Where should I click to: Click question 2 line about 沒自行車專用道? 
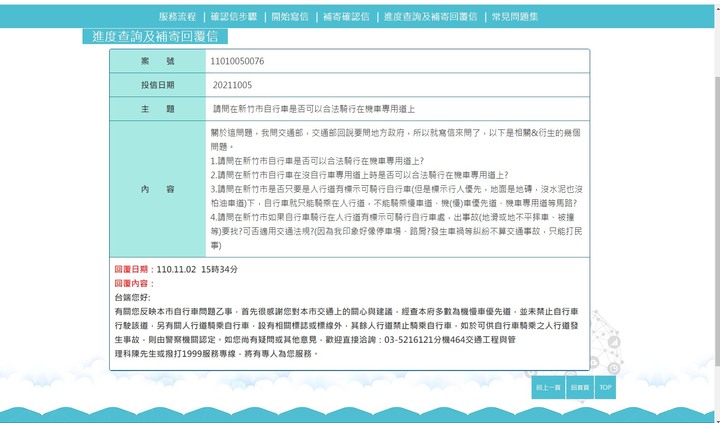tap(360, 175)
